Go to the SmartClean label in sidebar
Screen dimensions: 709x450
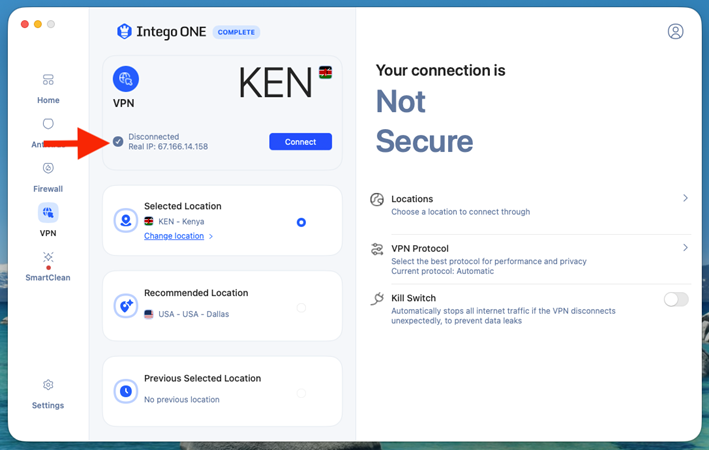(48, 277)
